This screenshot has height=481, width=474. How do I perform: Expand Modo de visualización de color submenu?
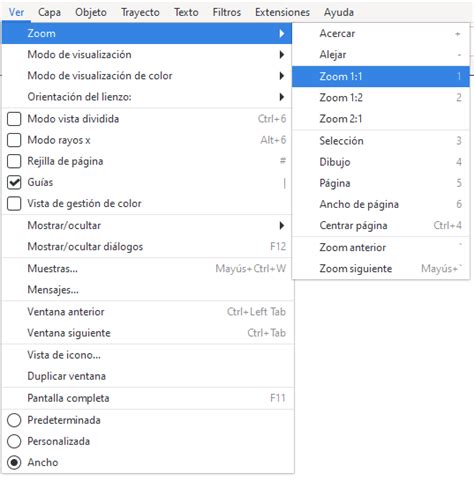click(x=147, y=76)
